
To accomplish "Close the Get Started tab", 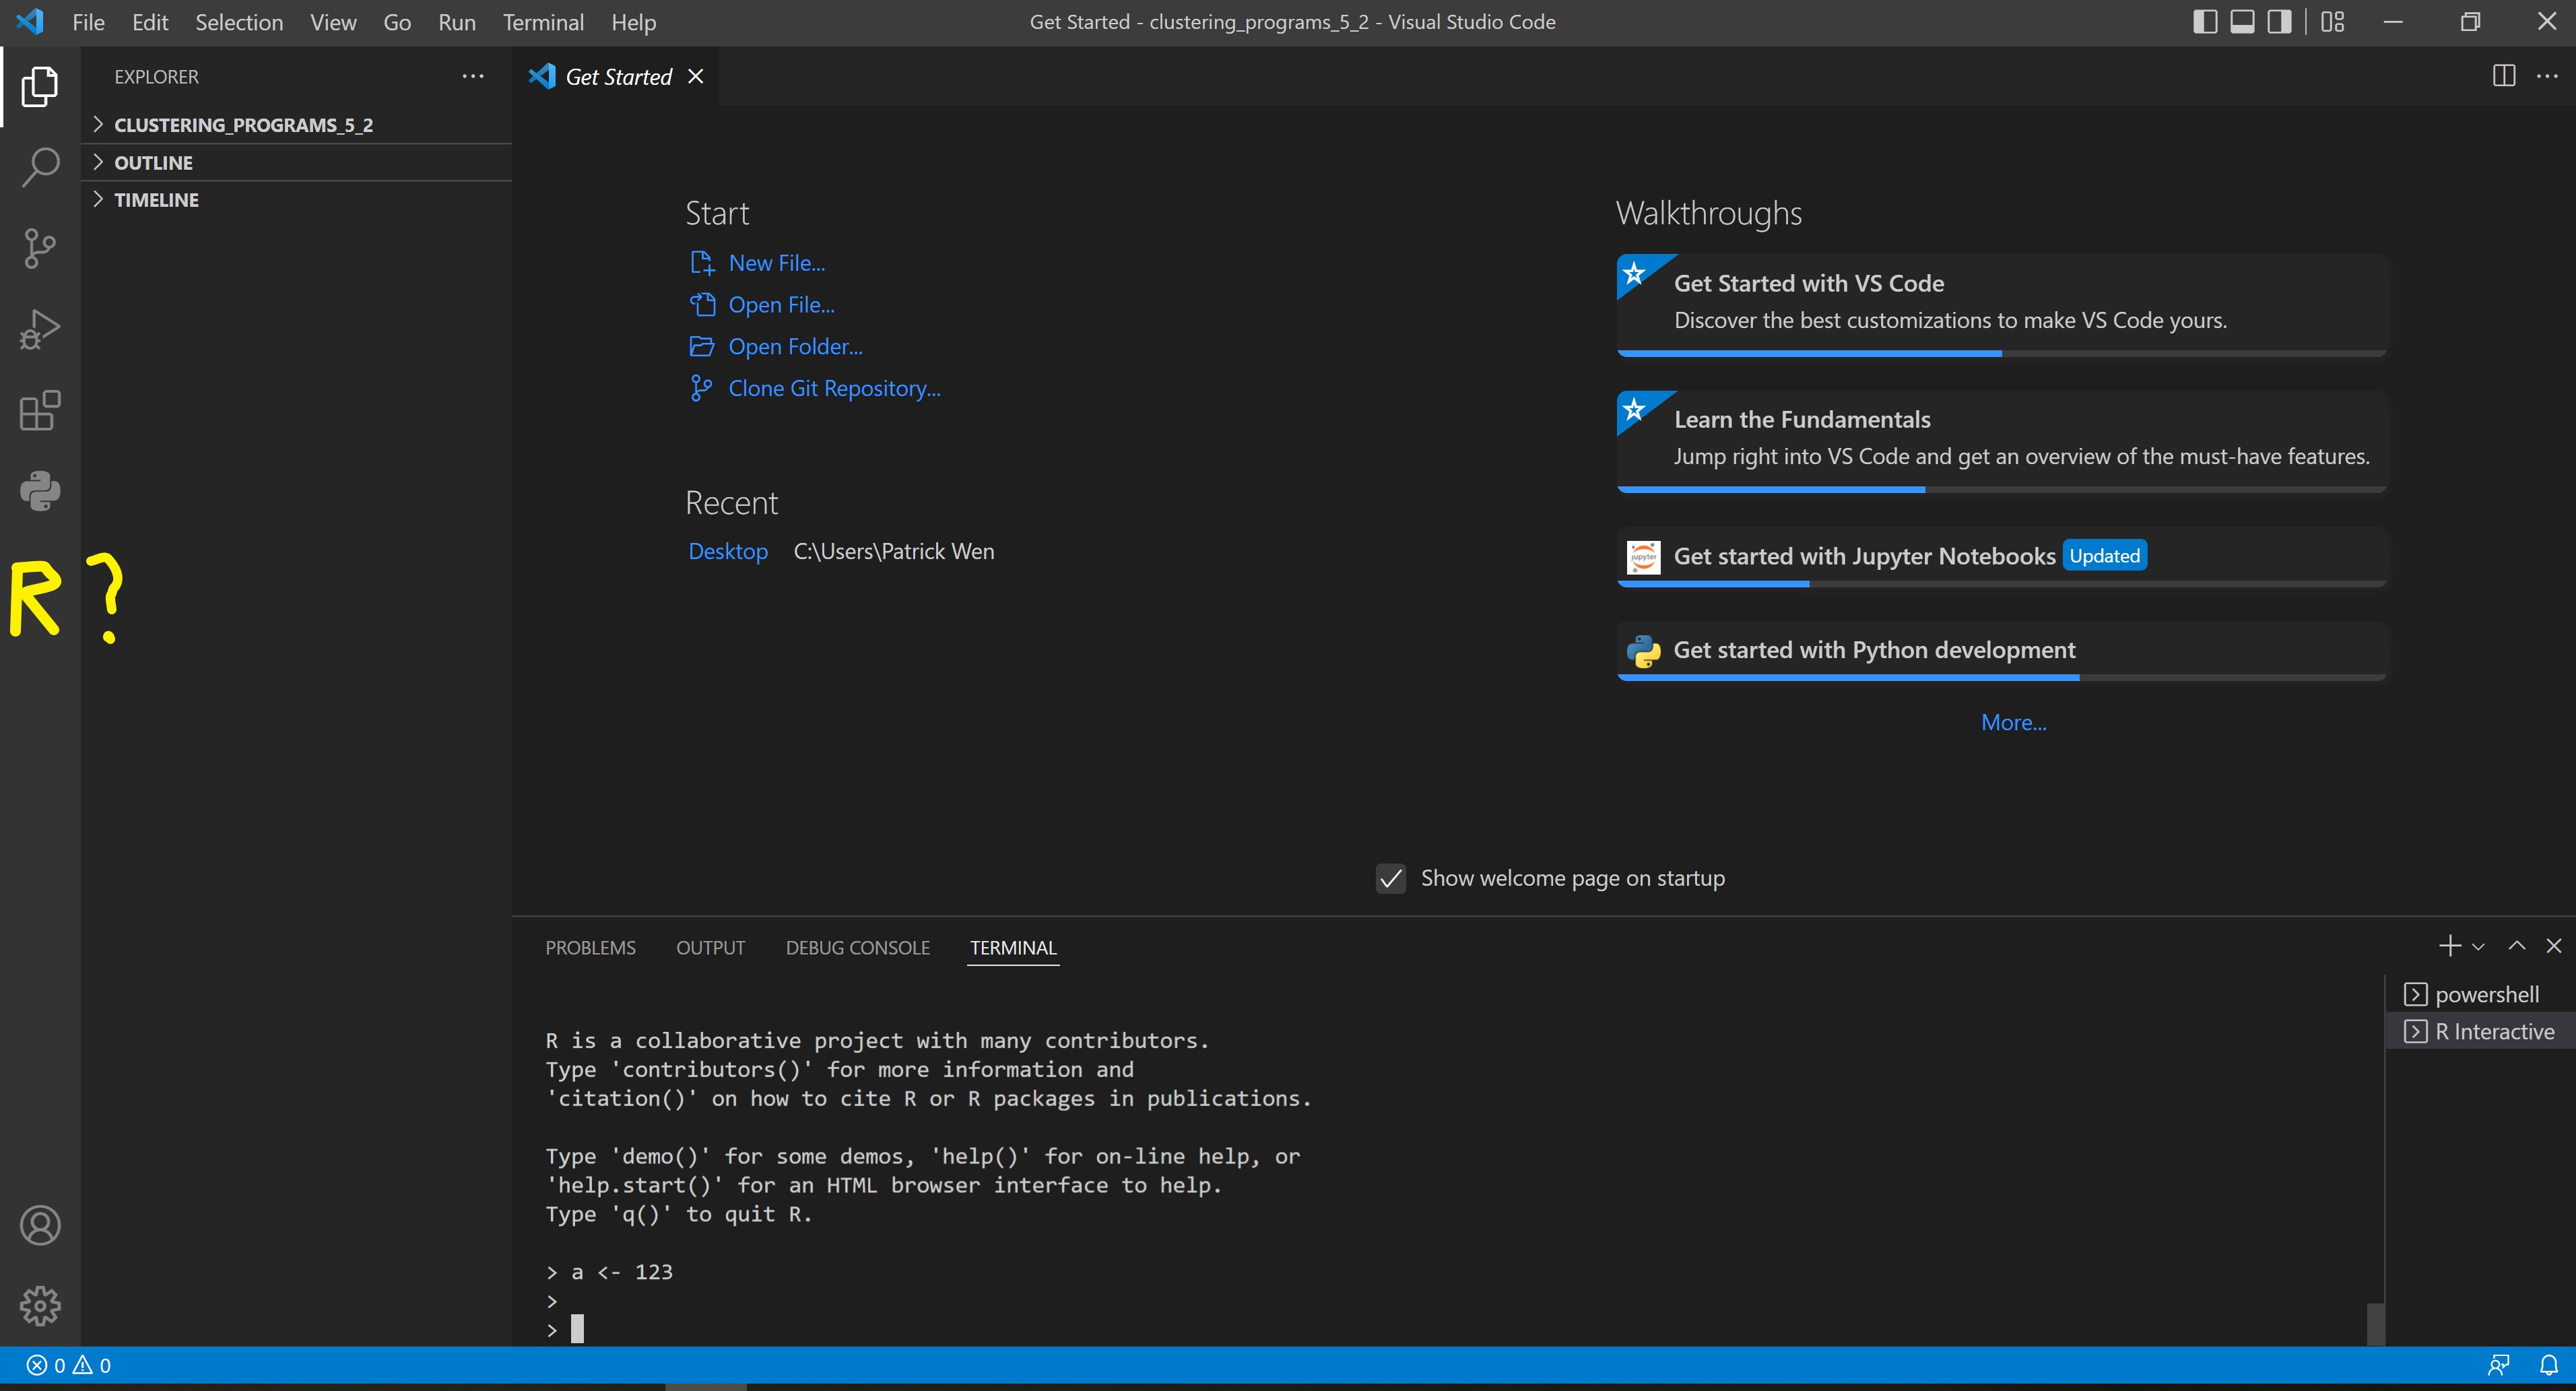I will [x=696, y=76].
